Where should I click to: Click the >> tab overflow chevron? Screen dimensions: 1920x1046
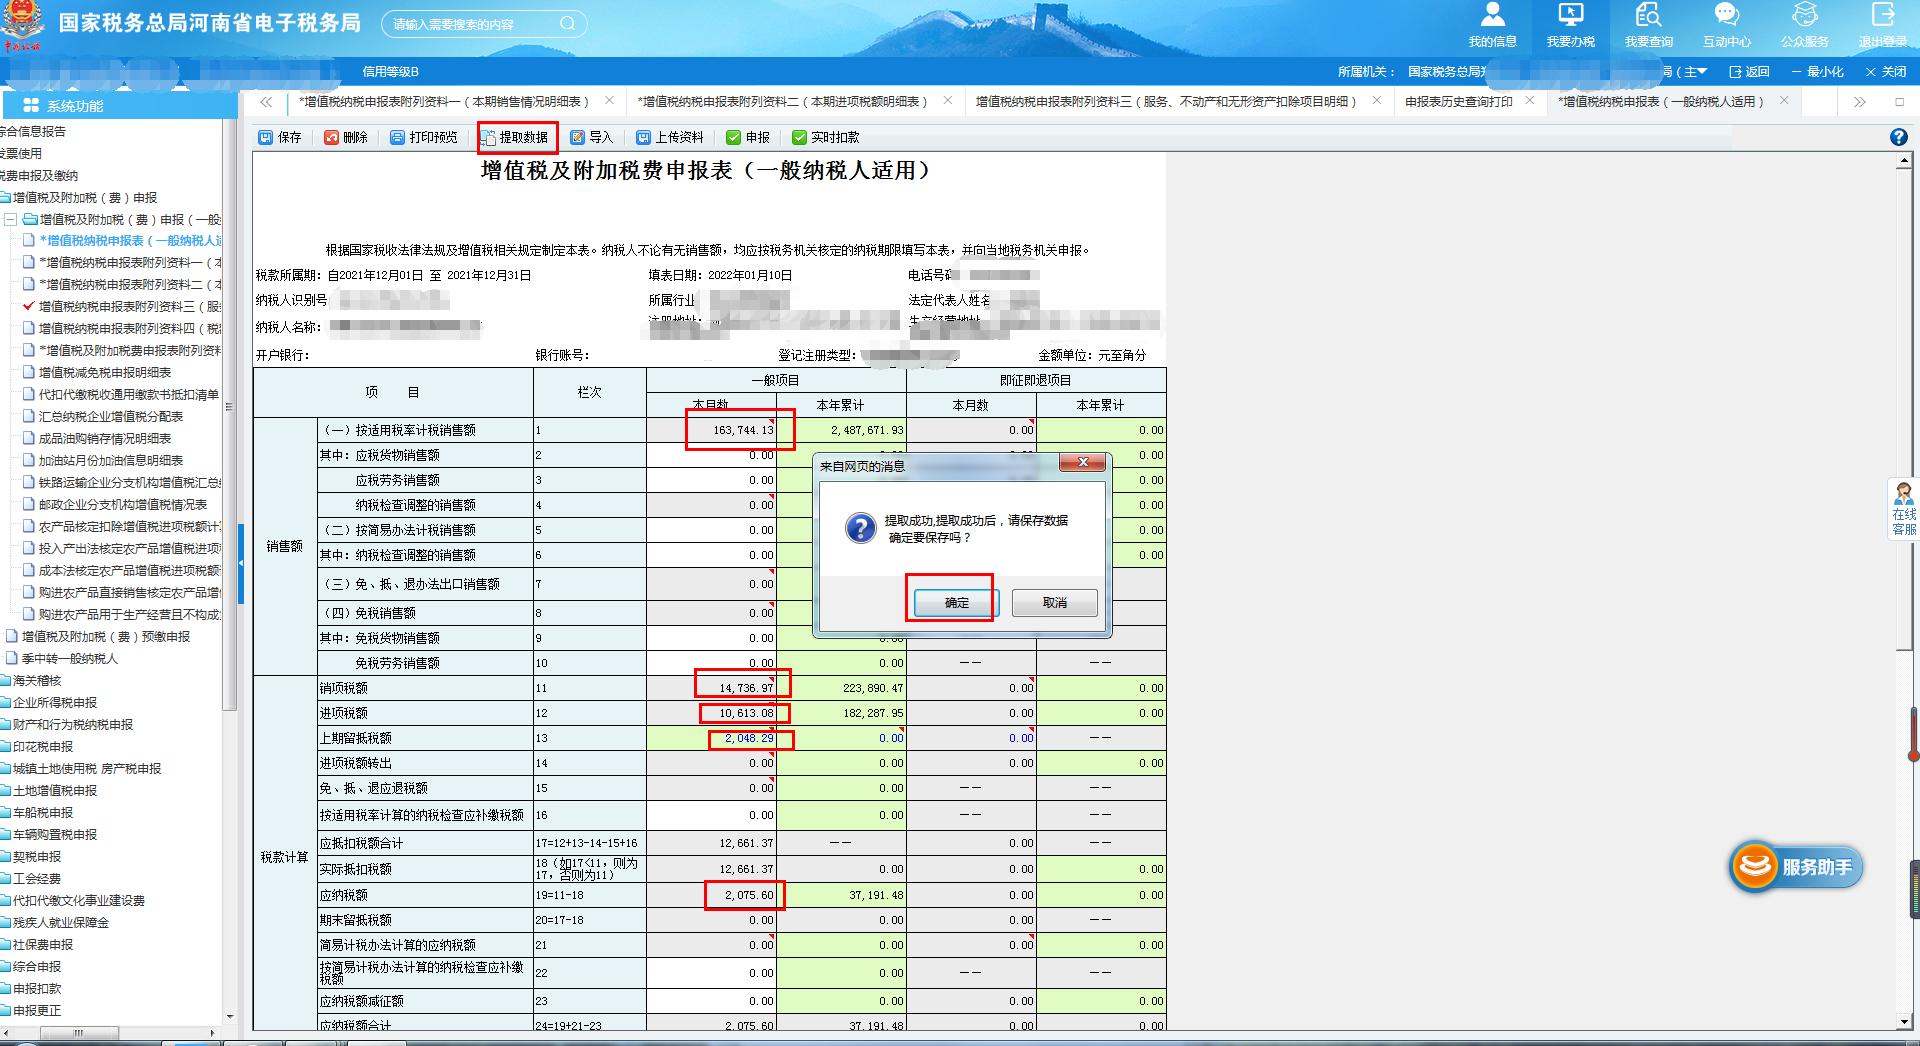[1859, 101]
